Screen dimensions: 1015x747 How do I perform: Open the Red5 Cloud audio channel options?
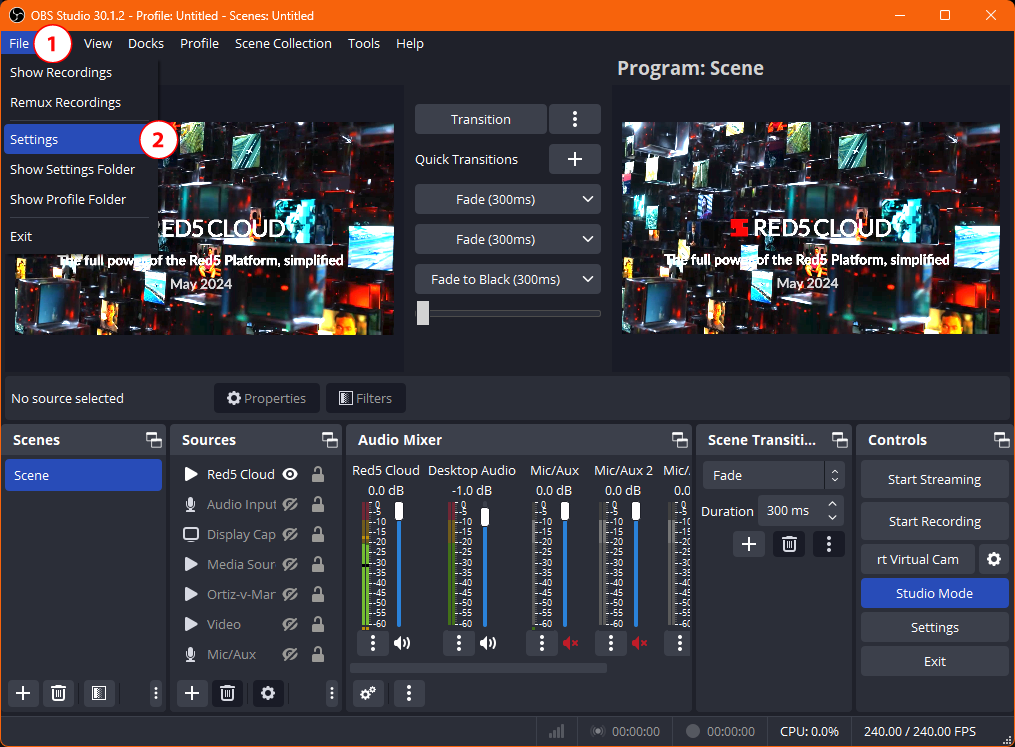[373, 643]
